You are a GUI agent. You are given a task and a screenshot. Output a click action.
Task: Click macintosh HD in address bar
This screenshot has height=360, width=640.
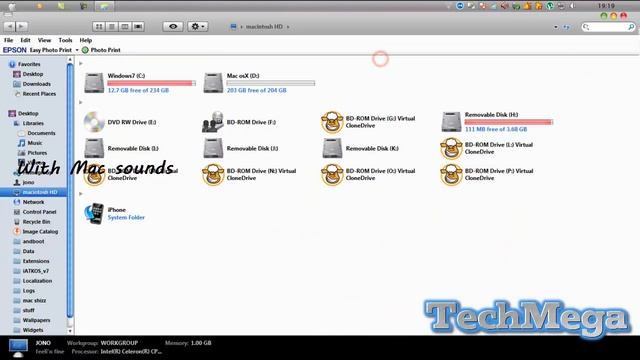tap(264, 27)
